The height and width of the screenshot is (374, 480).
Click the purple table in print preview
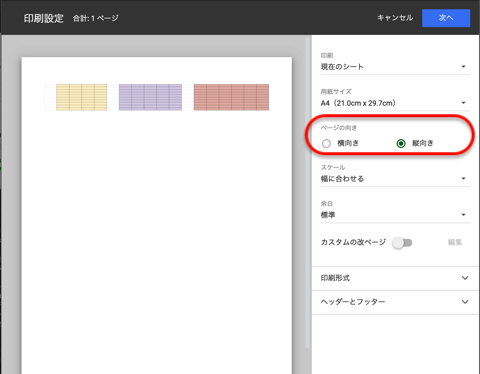coord(150,97)
